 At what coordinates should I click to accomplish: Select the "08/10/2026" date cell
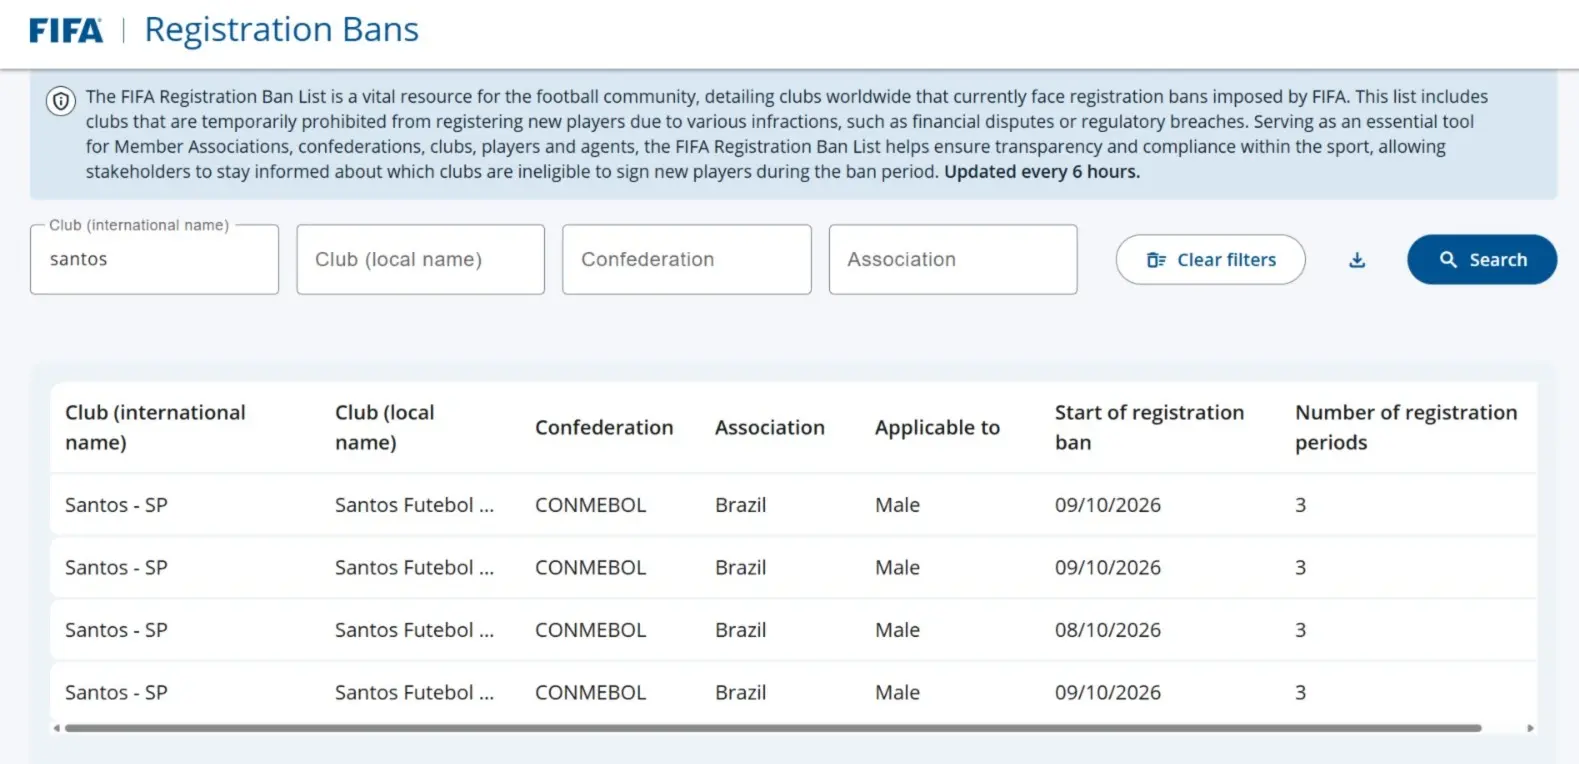click(1108, 630)
